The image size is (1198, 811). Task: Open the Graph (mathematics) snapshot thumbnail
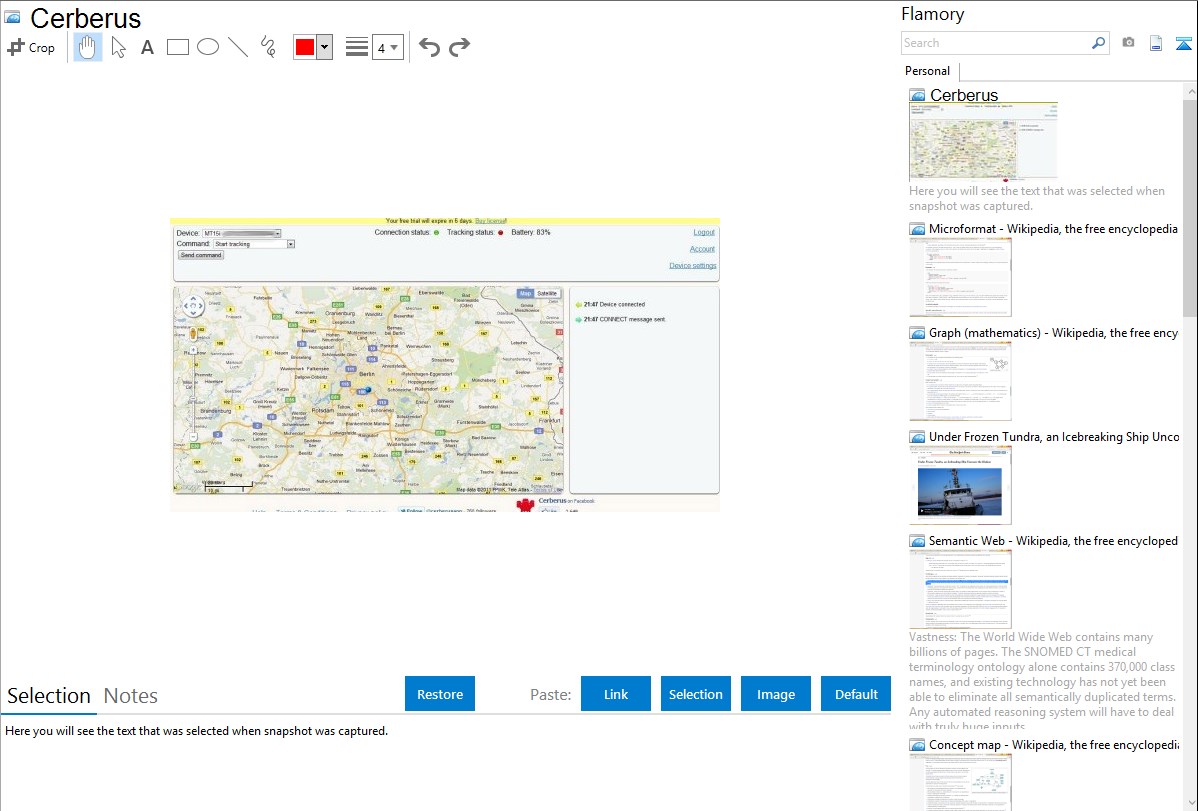tap(960, 381)
